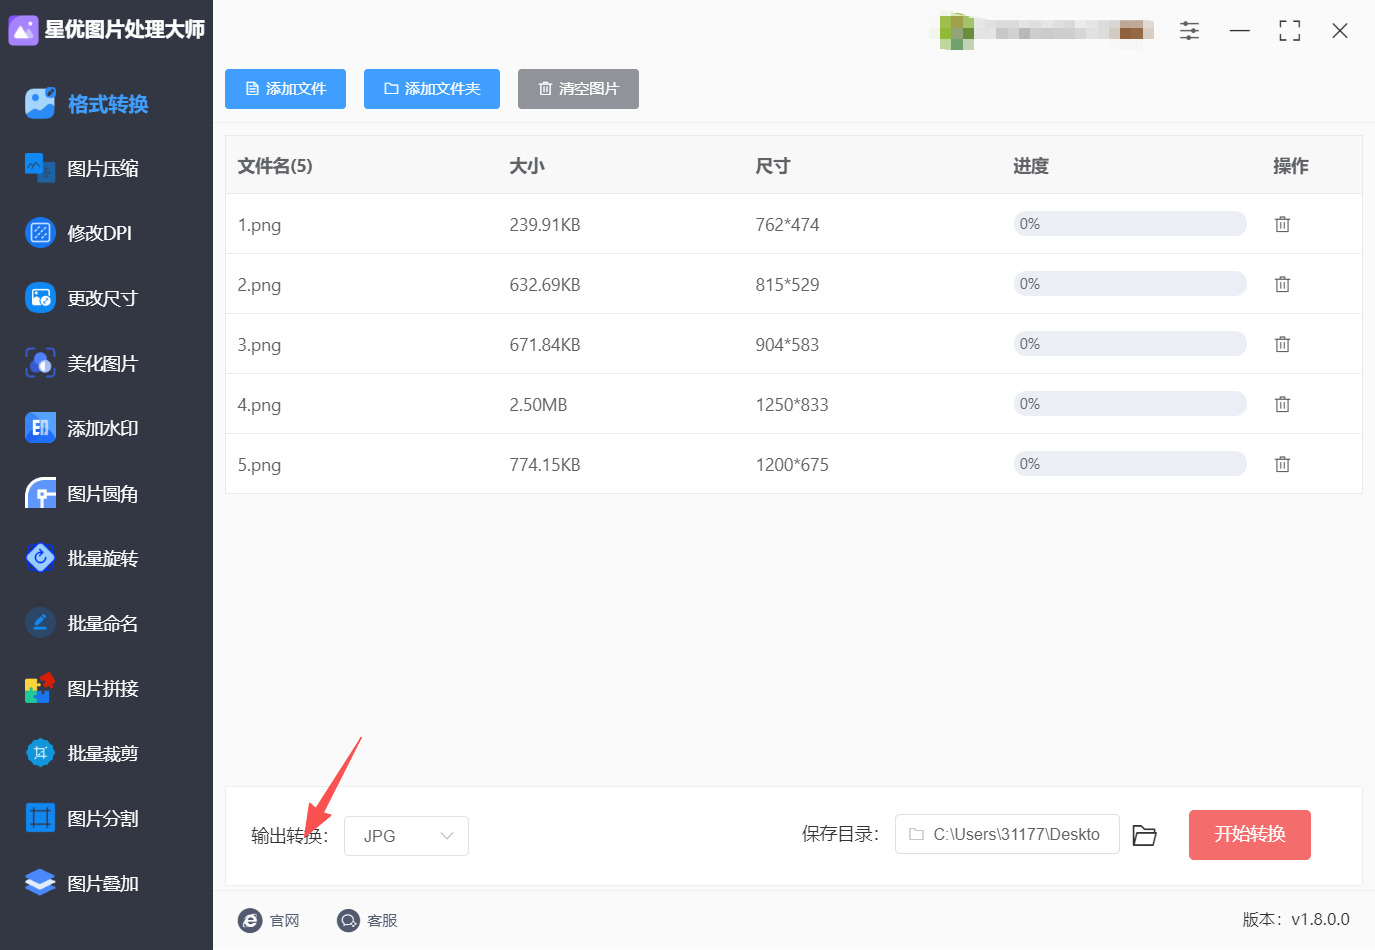This screenshot has height=950, width=1375.
Task: Click the 文件名(5) column header
Action: tap(275, 166)
